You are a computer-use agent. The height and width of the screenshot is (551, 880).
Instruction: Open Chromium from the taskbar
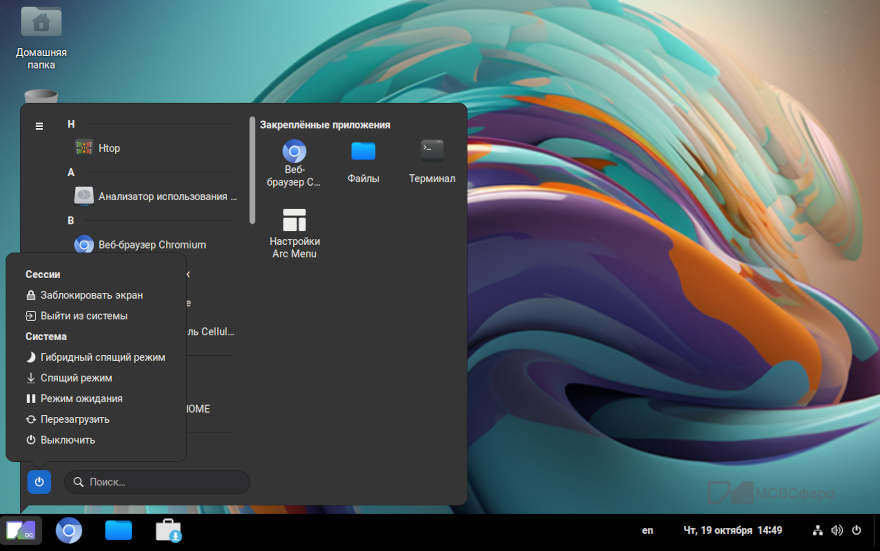[69, 531]
